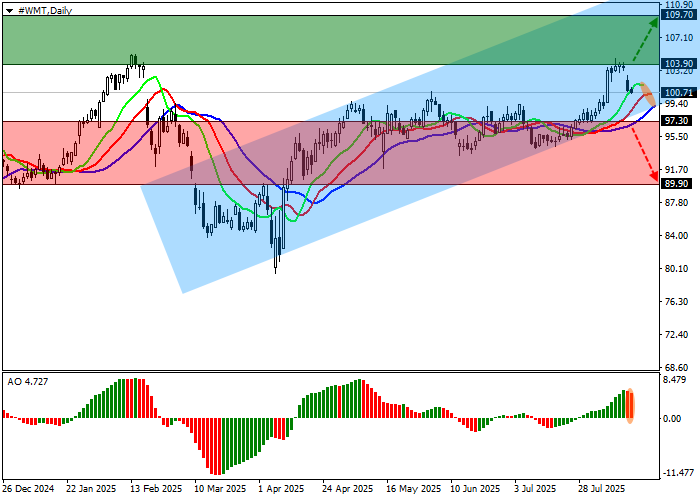Click the orange ellipse on the AO histogram

pos(631,406)
